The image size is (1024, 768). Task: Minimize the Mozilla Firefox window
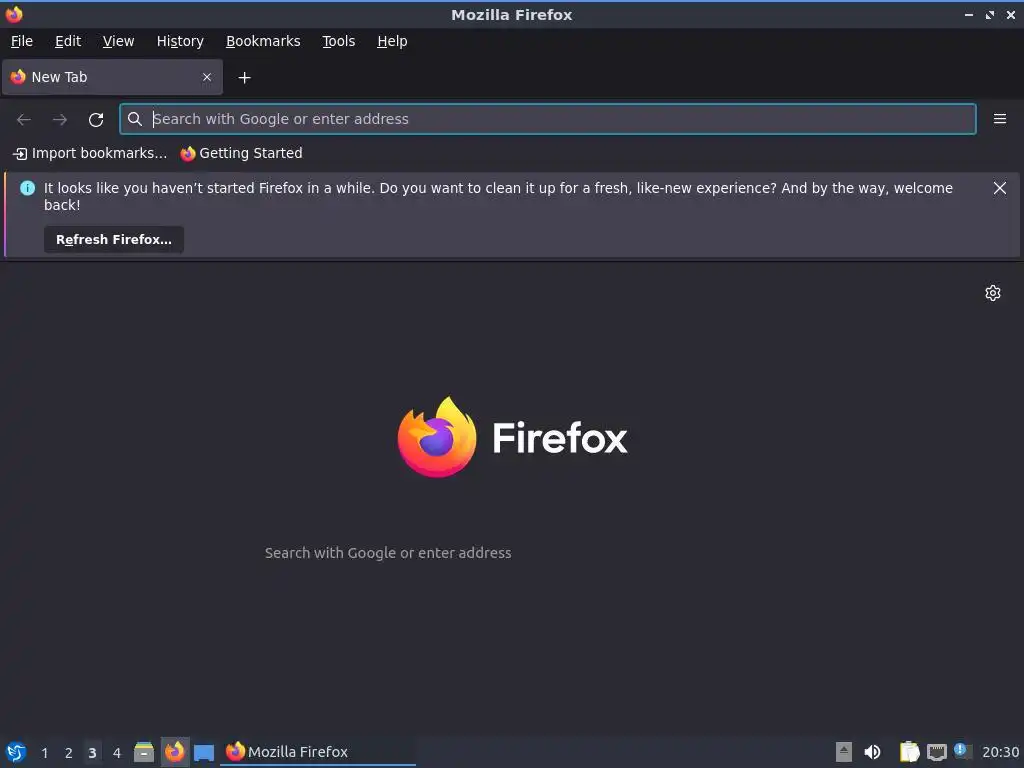(x=968, y=14)
